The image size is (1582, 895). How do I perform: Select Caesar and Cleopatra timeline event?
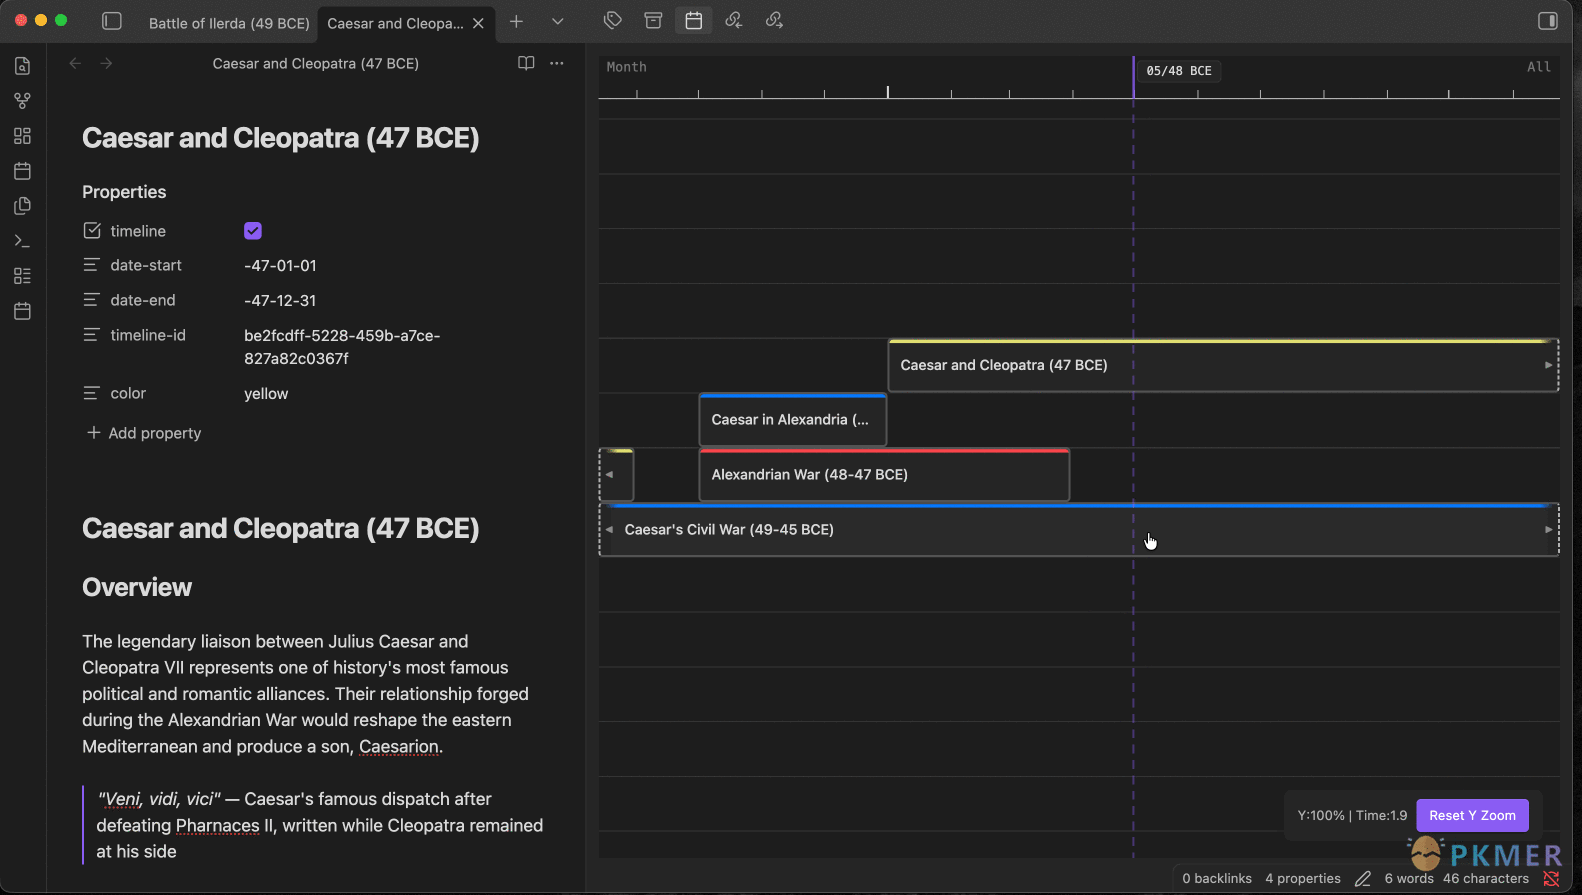[1223, 365]
